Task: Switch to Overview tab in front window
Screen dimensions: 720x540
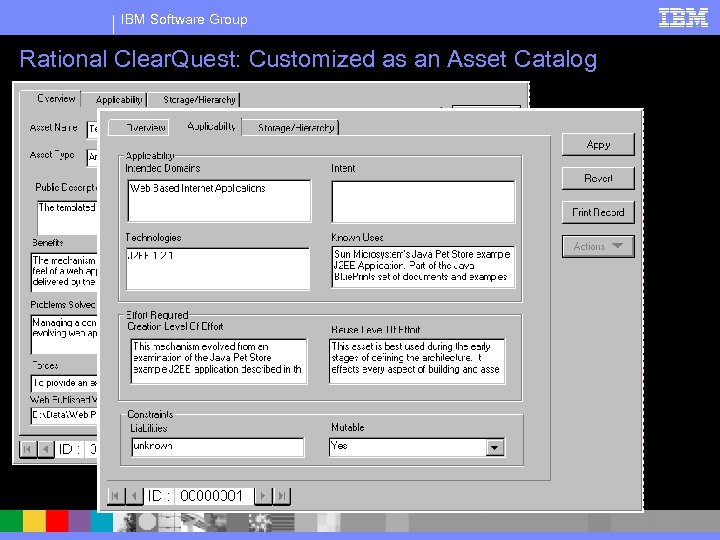Action: click(139, 128)
